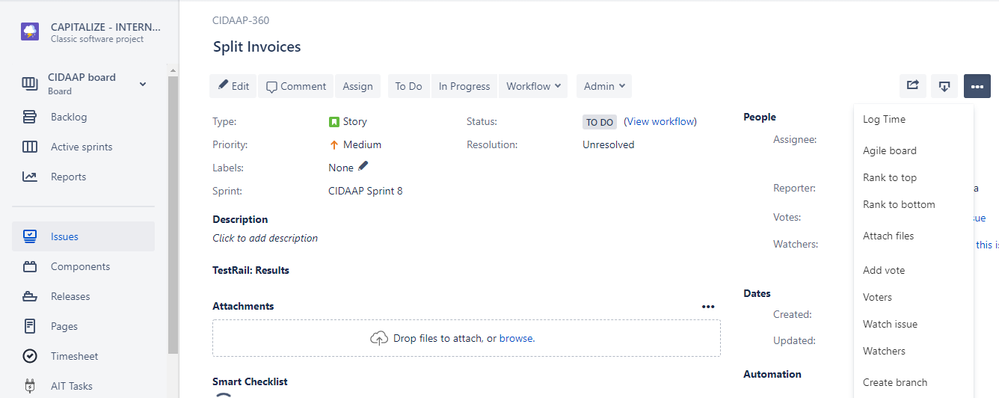The height and width of the screenshot is (398, 999).
Task: Select Add vote from the menu
Action: (x=913, y=271)
